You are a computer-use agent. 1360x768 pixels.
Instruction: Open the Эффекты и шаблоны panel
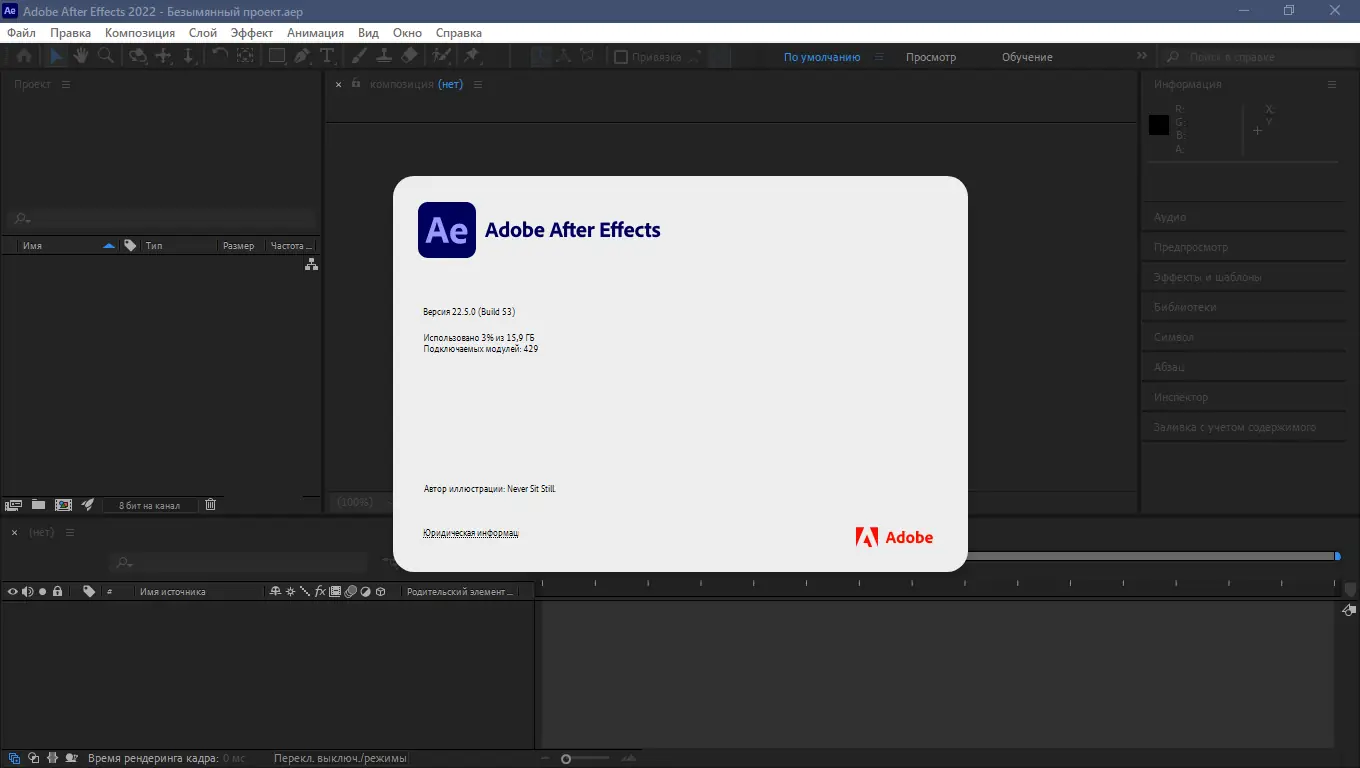pyautogui.click(x=1208, y=277)
